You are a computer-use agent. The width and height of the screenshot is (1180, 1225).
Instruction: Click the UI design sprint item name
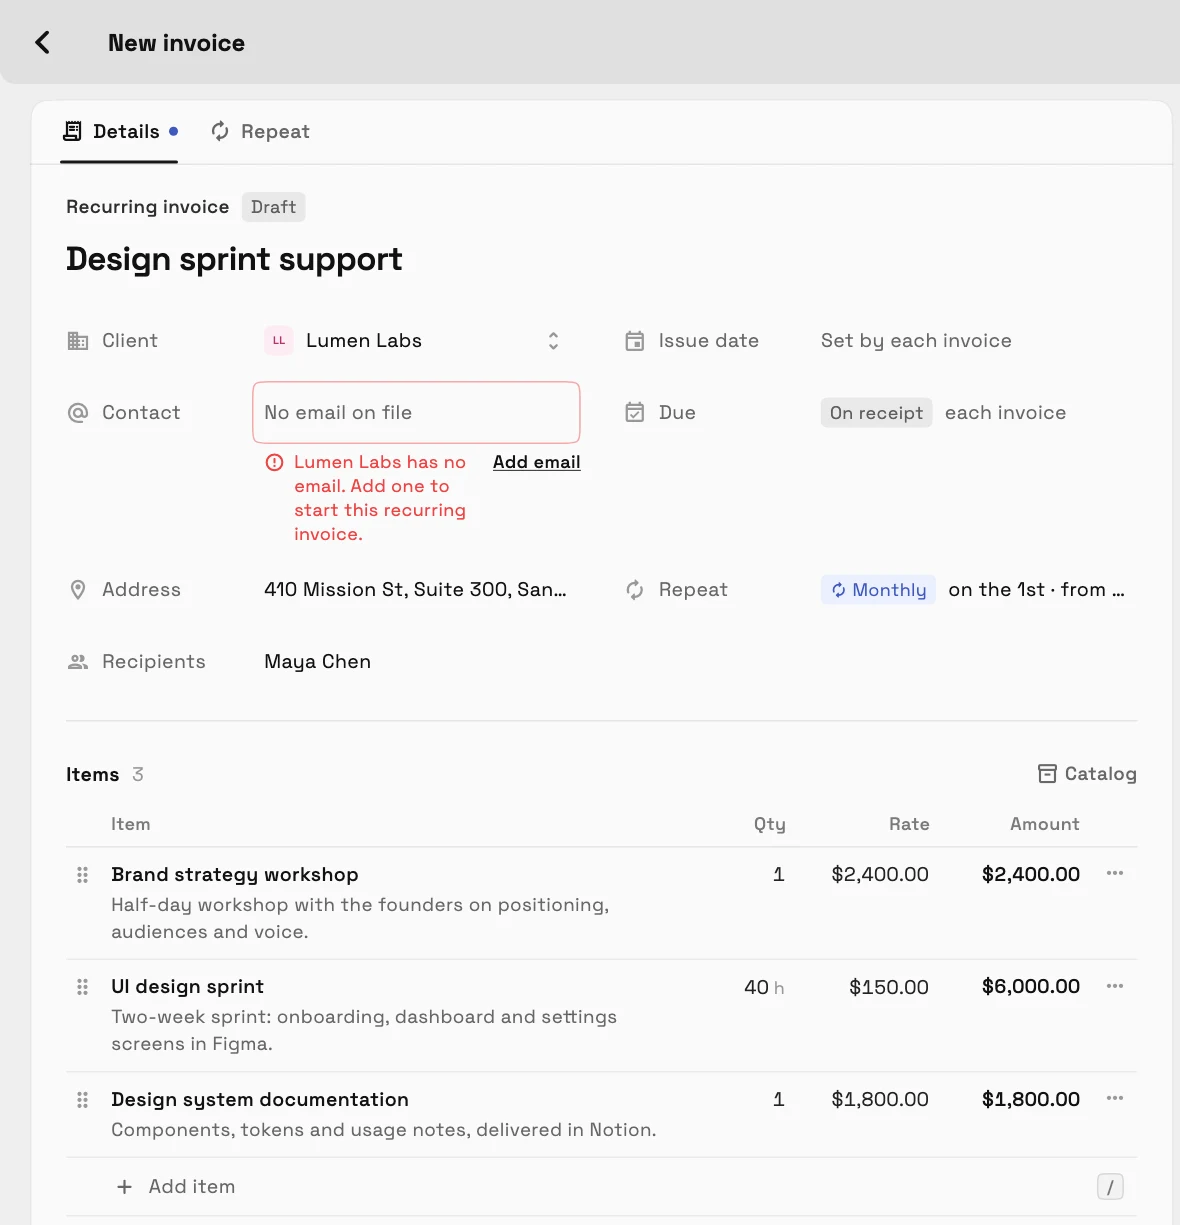(188, 987)
